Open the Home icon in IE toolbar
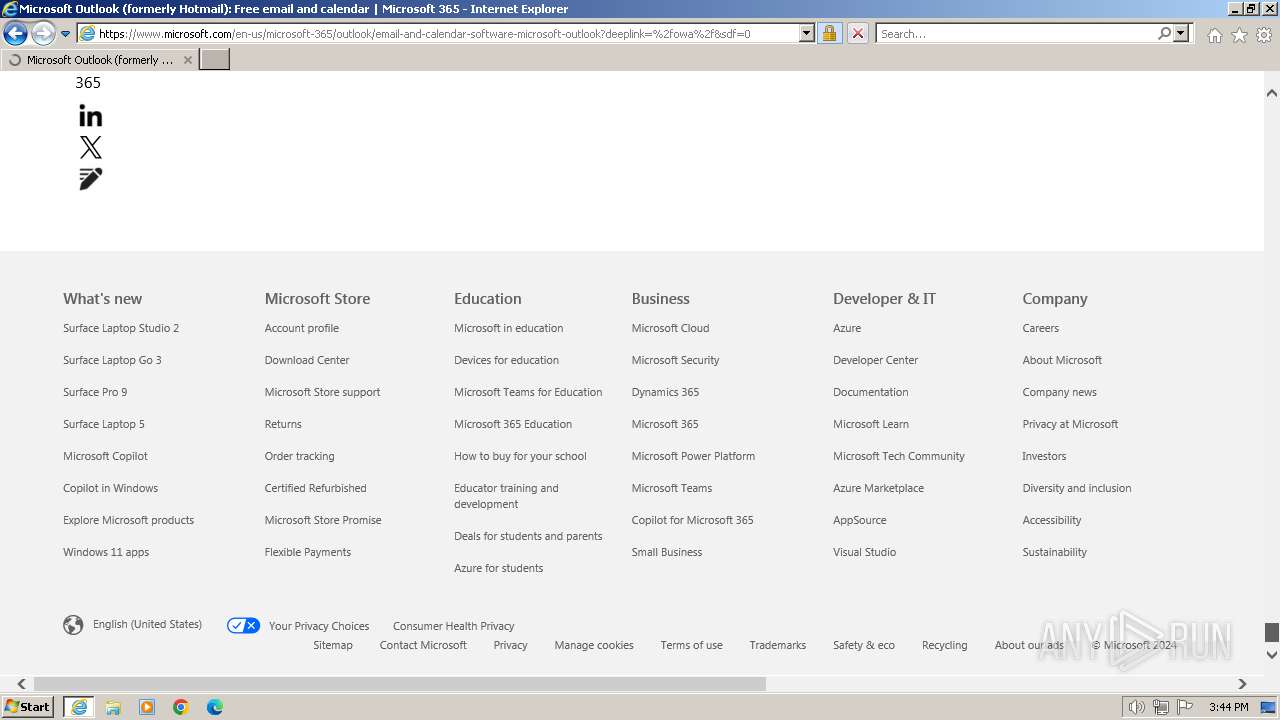Viewport: 1280px width, 720px height. pos(1214,35)
